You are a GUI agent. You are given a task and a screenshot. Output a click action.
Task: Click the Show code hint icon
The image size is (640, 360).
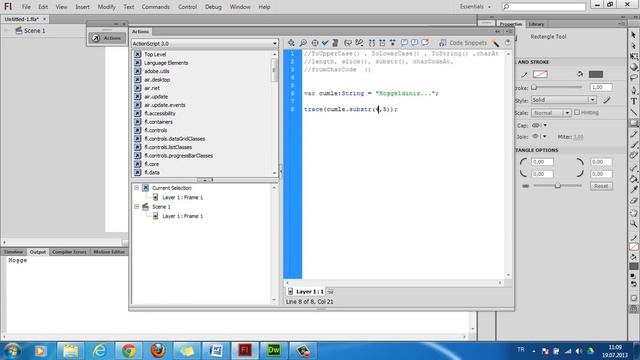click(348, 43)
